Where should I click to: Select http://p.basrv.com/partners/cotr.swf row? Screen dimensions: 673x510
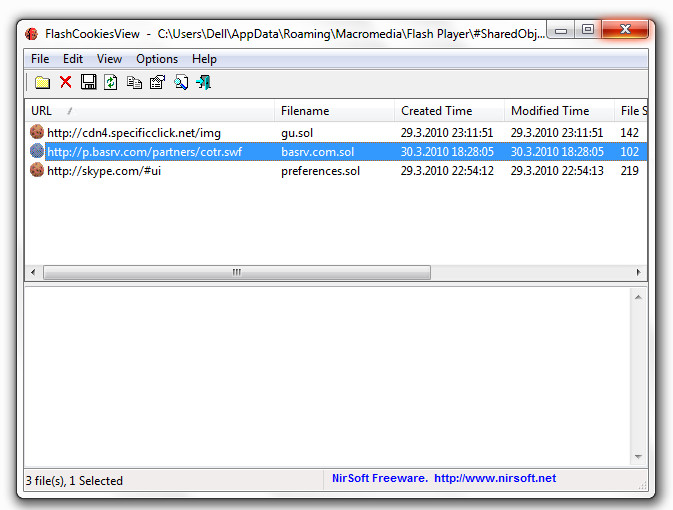tap(336, 152)
